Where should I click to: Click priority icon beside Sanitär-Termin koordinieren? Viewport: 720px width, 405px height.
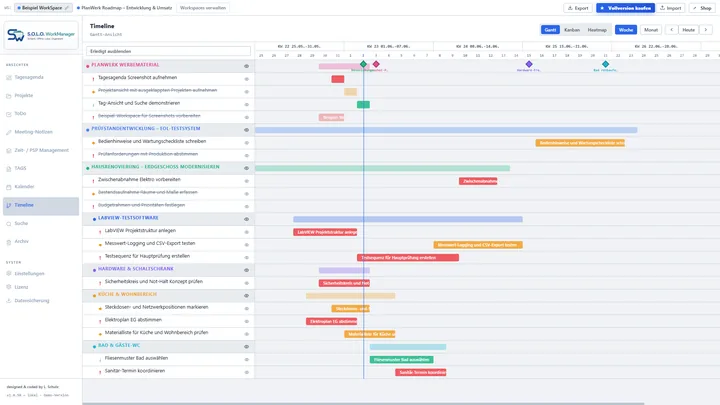100,372
